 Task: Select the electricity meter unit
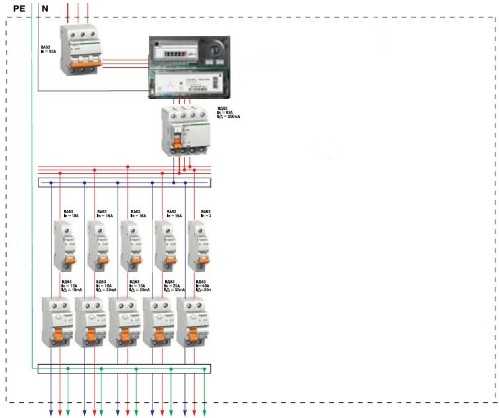[x=189, y=67]
